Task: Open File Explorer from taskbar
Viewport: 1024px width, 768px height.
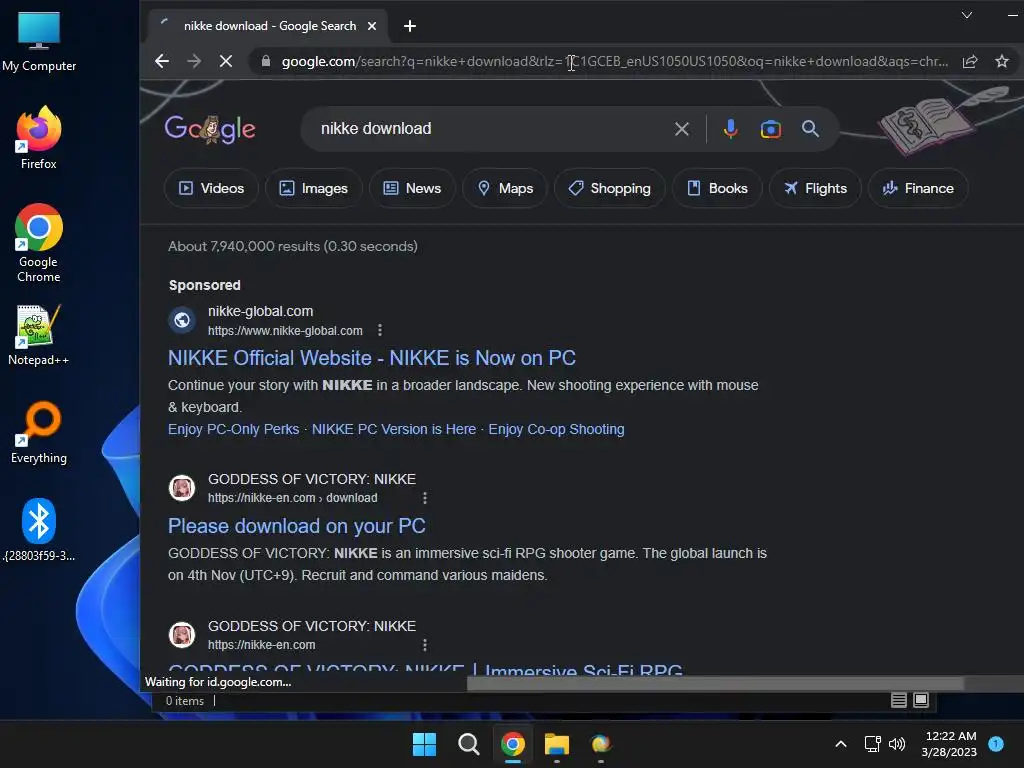Action: click(556, 744)
